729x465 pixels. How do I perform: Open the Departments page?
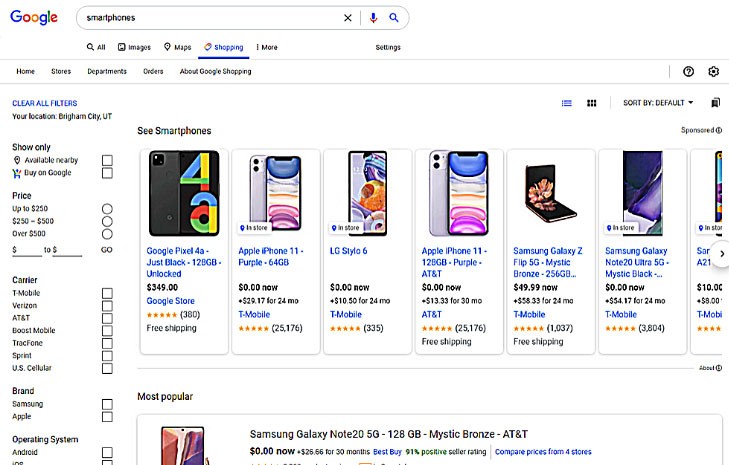point(107,71)
